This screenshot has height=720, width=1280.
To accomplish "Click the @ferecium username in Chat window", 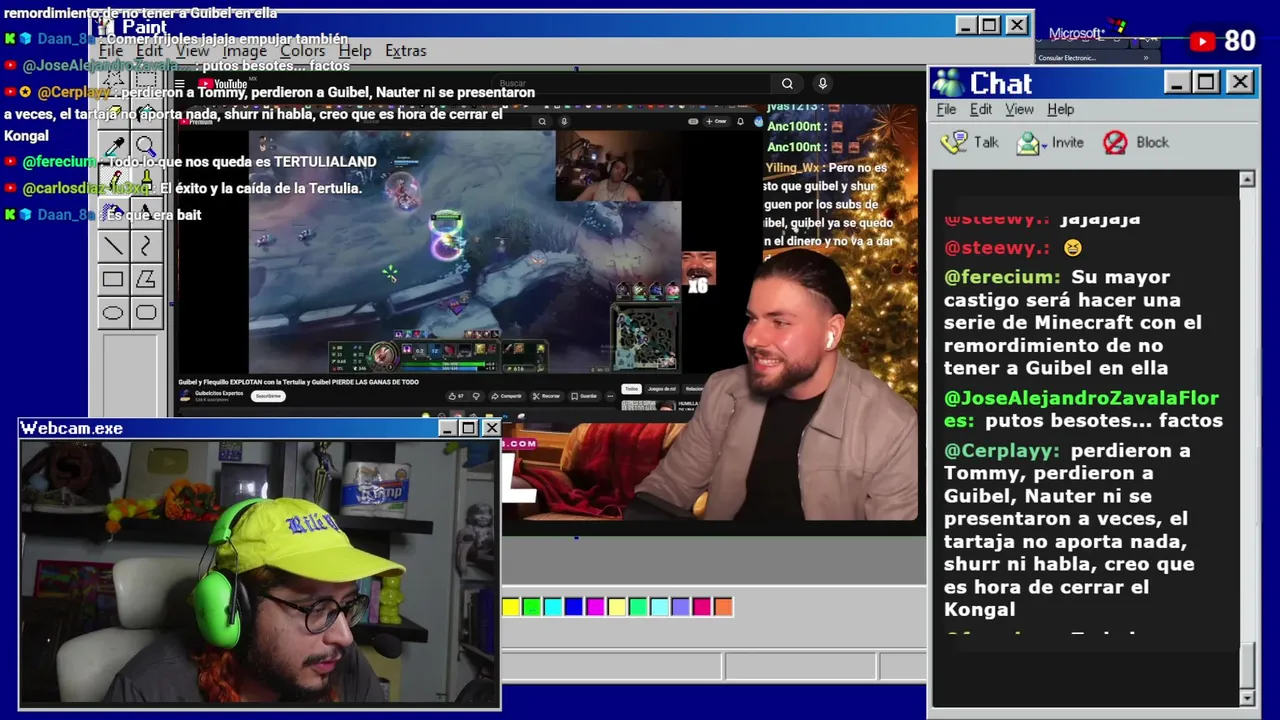I will 1002,277.
